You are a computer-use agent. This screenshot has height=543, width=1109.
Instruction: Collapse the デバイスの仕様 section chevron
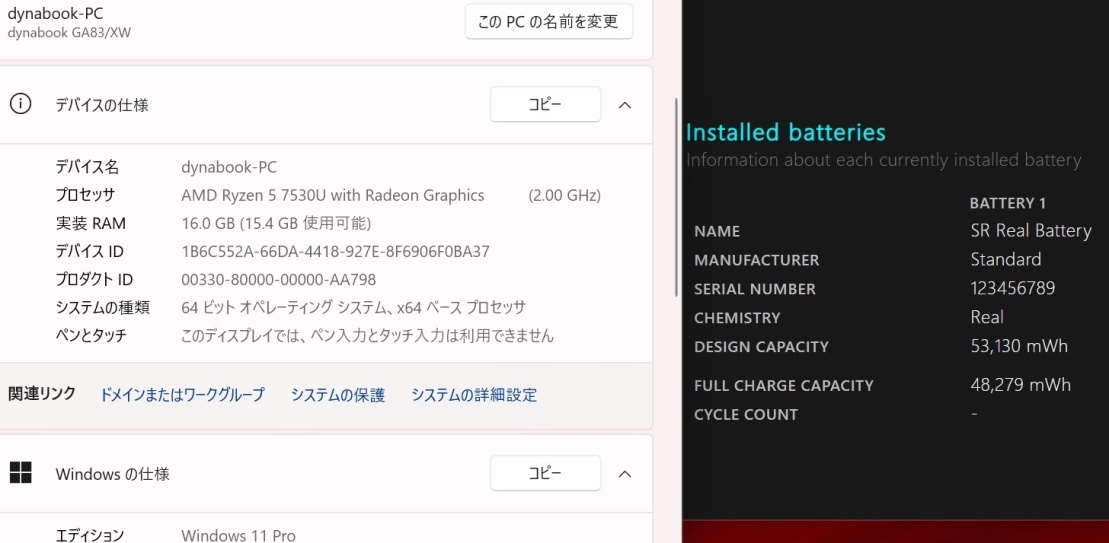coord(625,105)
